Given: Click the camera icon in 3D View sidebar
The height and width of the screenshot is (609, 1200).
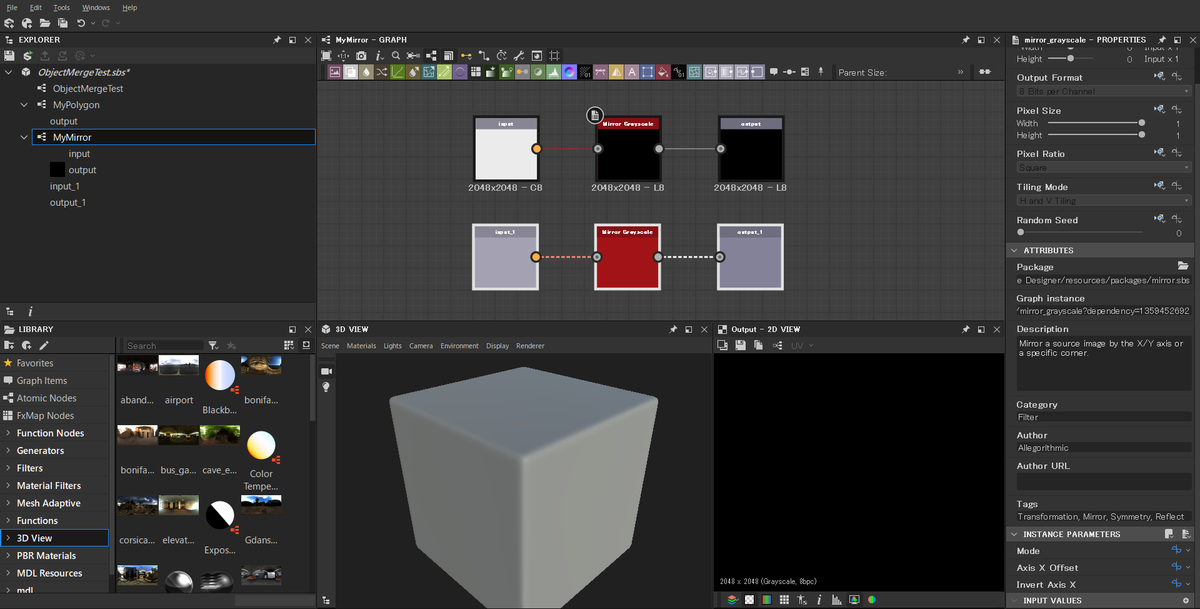Looking at the screenshot, I should coord(326,371).
